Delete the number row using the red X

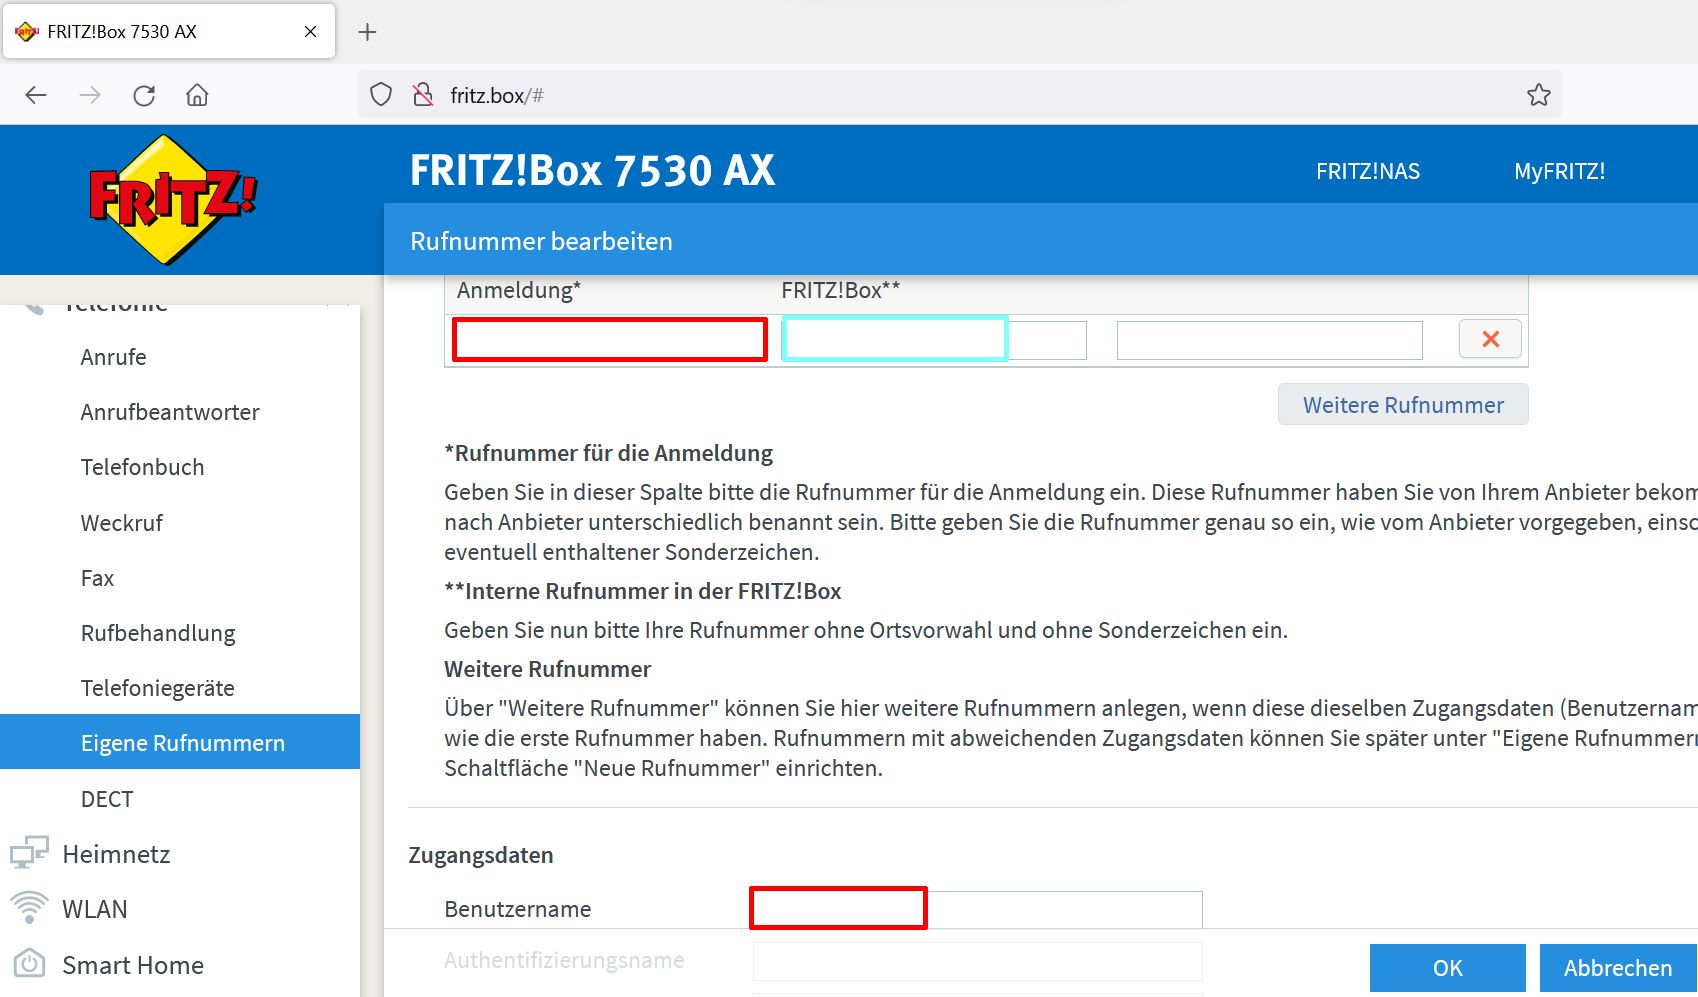click(x=1489, y=339)
